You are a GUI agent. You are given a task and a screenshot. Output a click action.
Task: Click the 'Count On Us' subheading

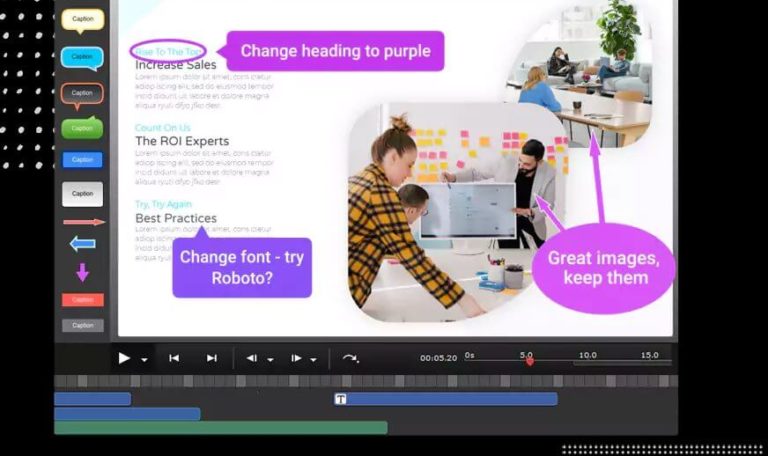[x=163, y=128]
